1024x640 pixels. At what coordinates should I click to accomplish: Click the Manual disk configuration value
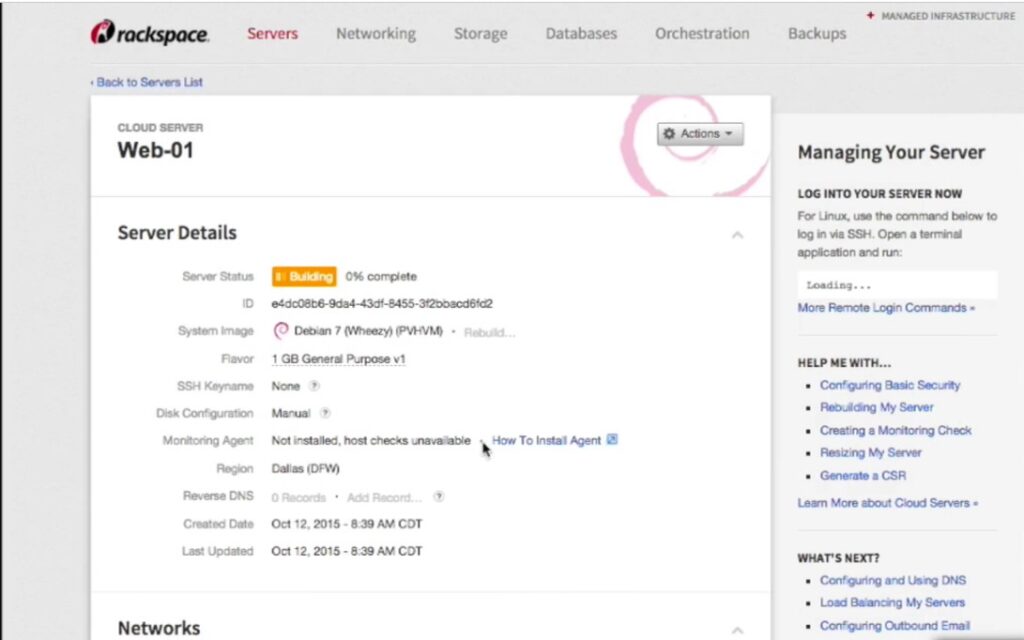click(291, 413)
